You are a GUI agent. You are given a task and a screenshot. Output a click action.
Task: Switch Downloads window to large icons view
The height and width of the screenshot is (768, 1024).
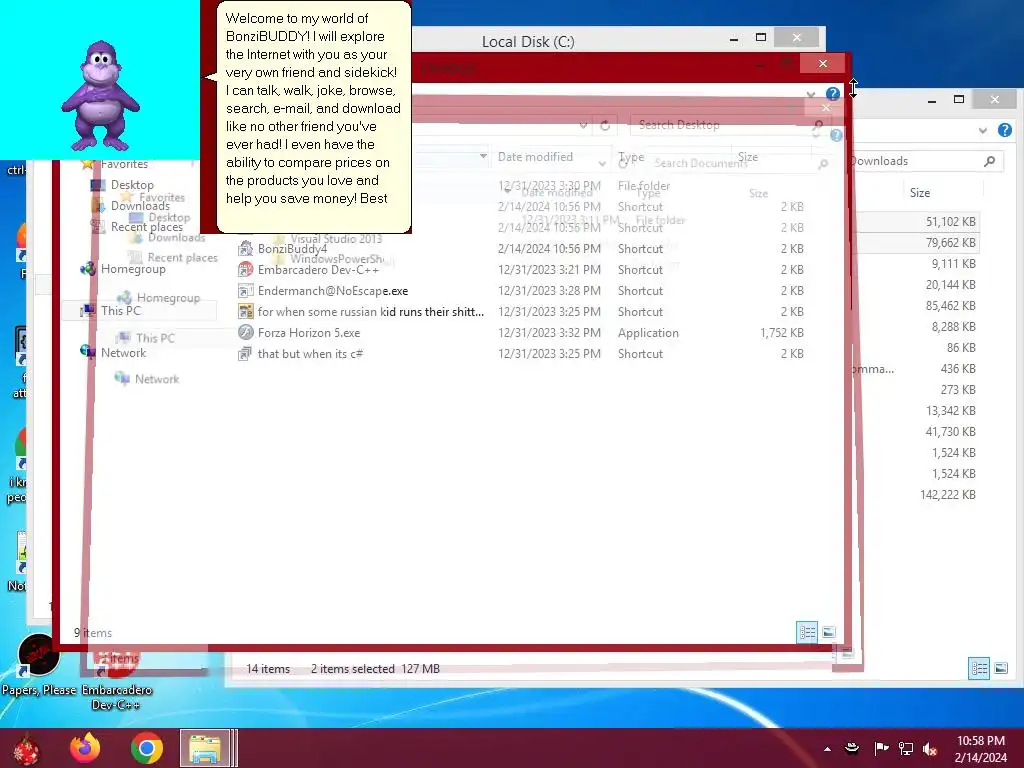click(x=1000, y=668)
